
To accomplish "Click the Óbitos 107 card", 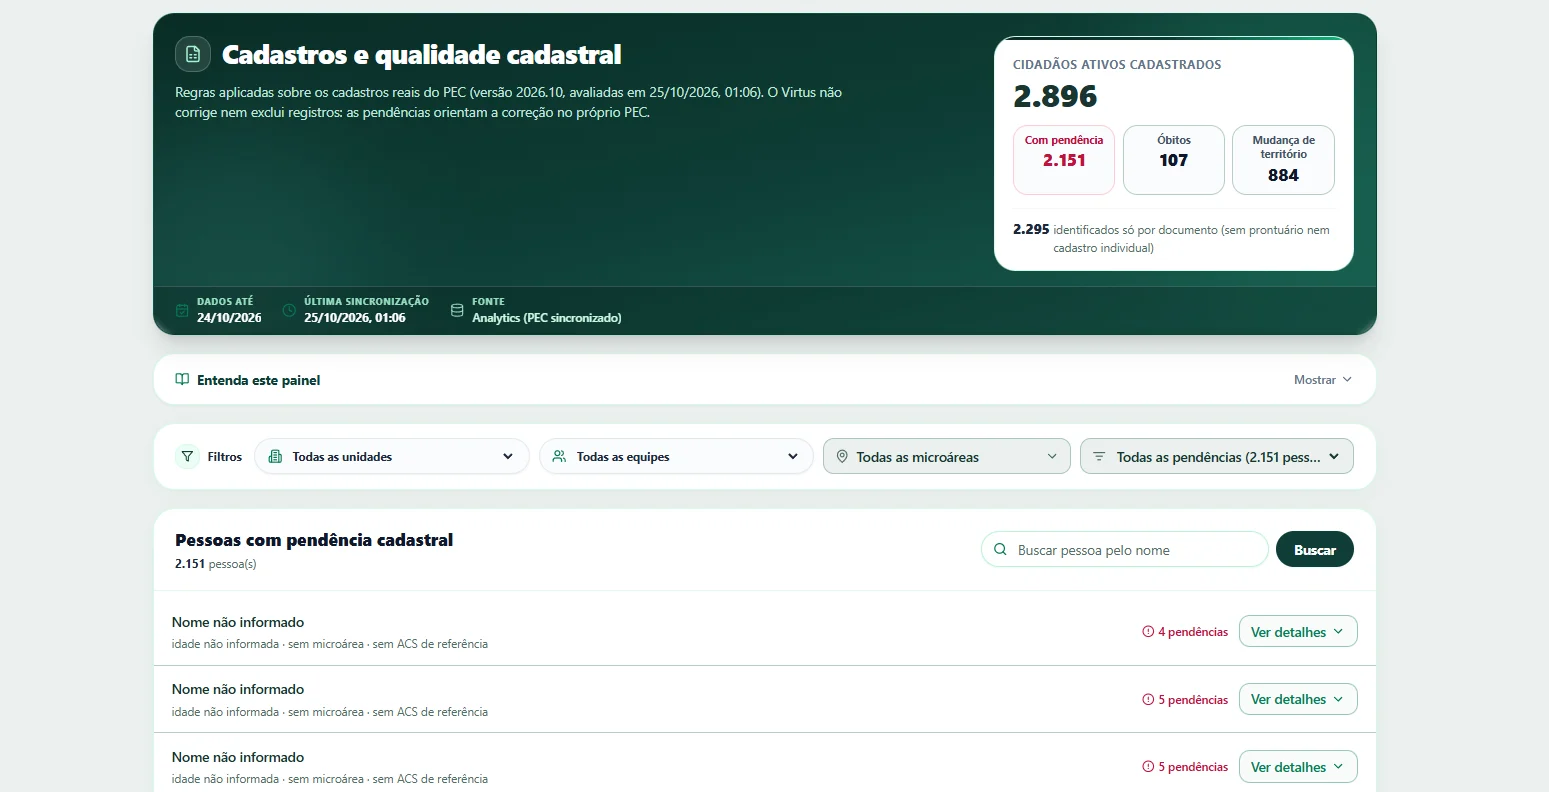I will [x=1174, y=160].
